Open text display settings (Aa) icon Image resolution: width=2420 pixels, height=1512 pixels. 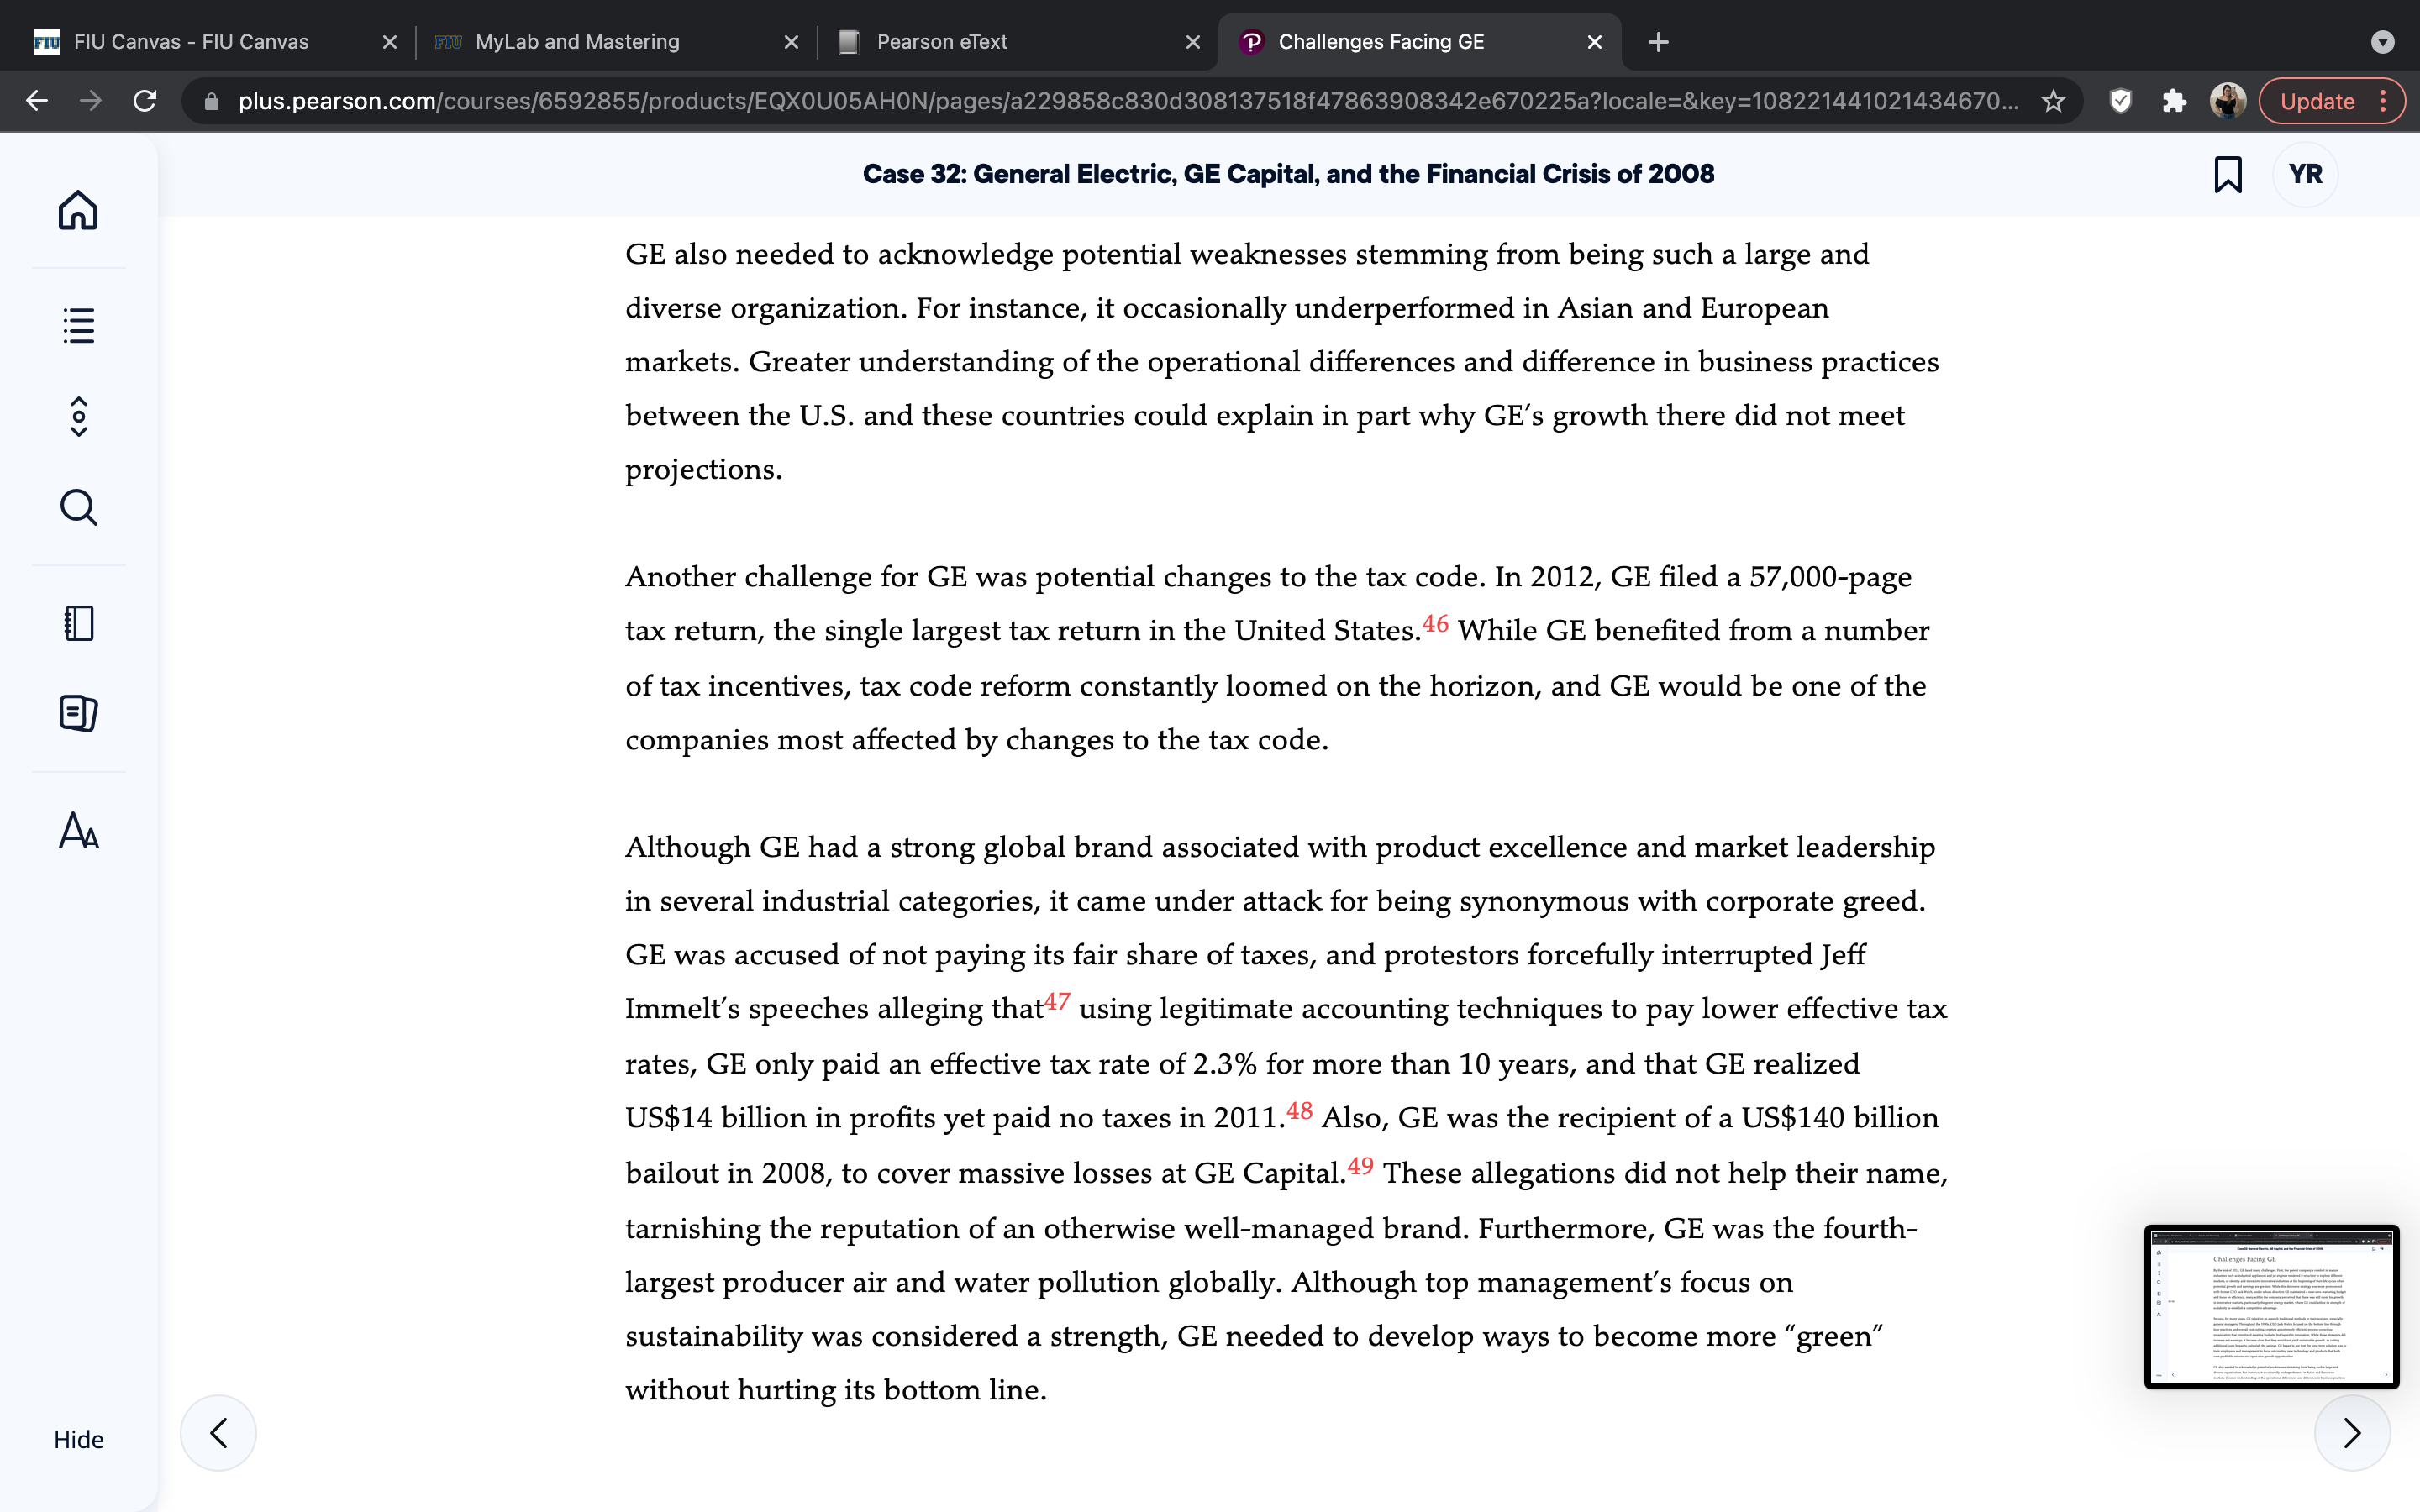point(78,830)
